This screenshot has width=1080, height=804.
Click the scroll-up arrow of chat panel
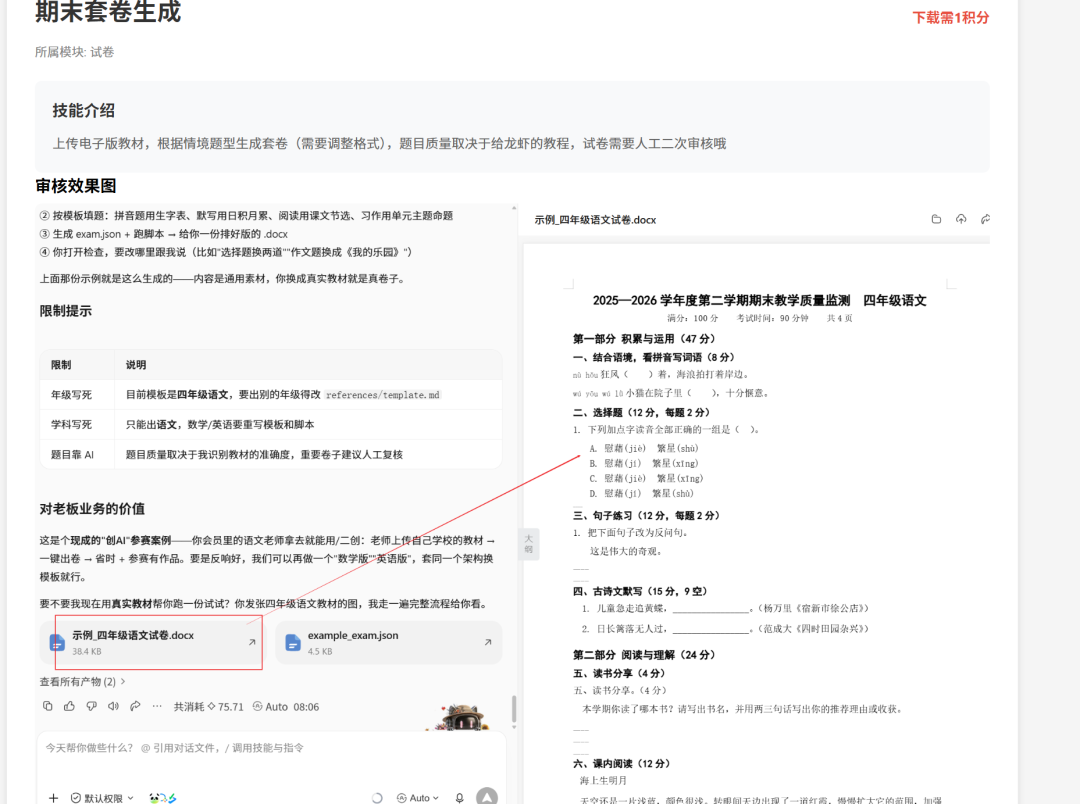point(514,207)
